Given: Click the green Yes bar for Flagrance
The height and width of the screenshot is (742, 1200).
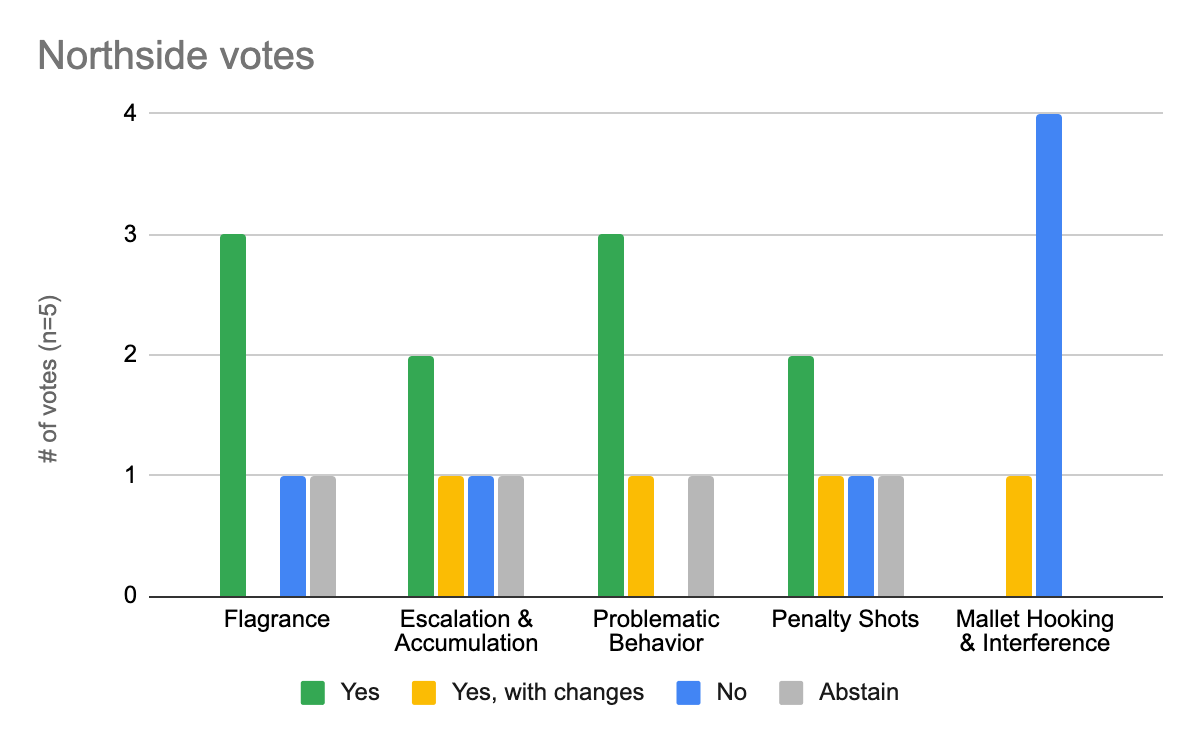Looking at the screenshot, I should (233, 415).
